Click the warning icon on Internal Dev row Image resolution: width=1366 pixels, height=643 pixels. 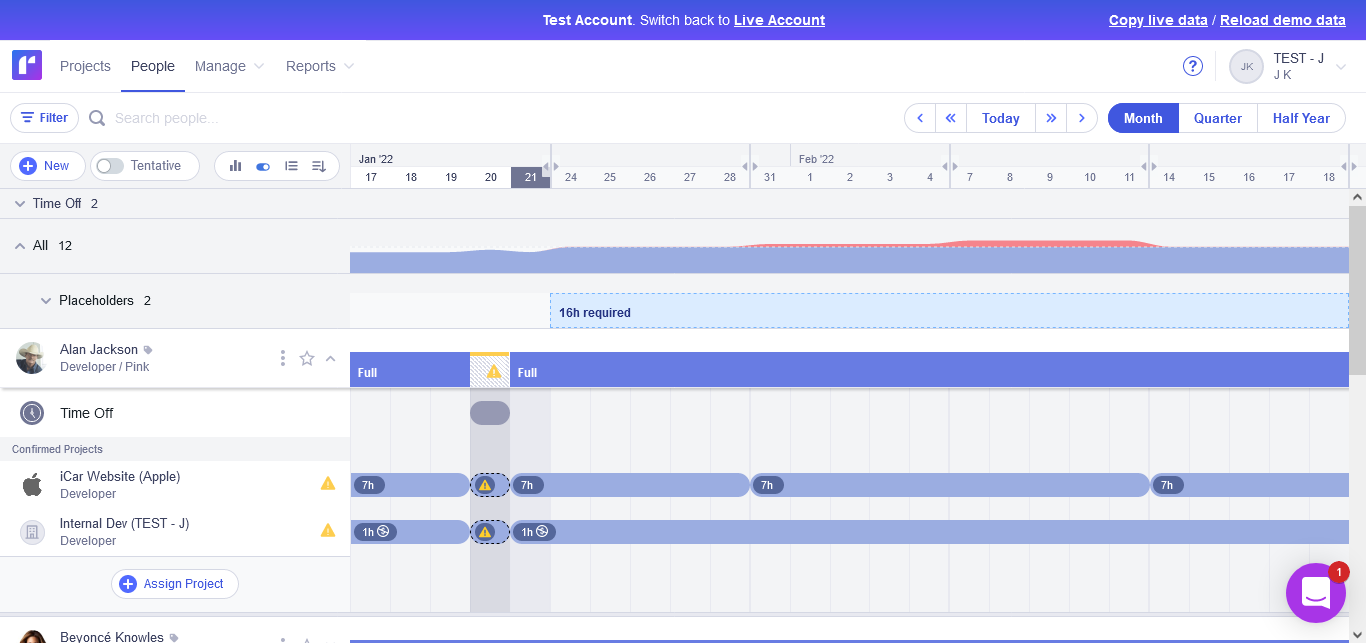pyautogui.click(x=328, y=530)
